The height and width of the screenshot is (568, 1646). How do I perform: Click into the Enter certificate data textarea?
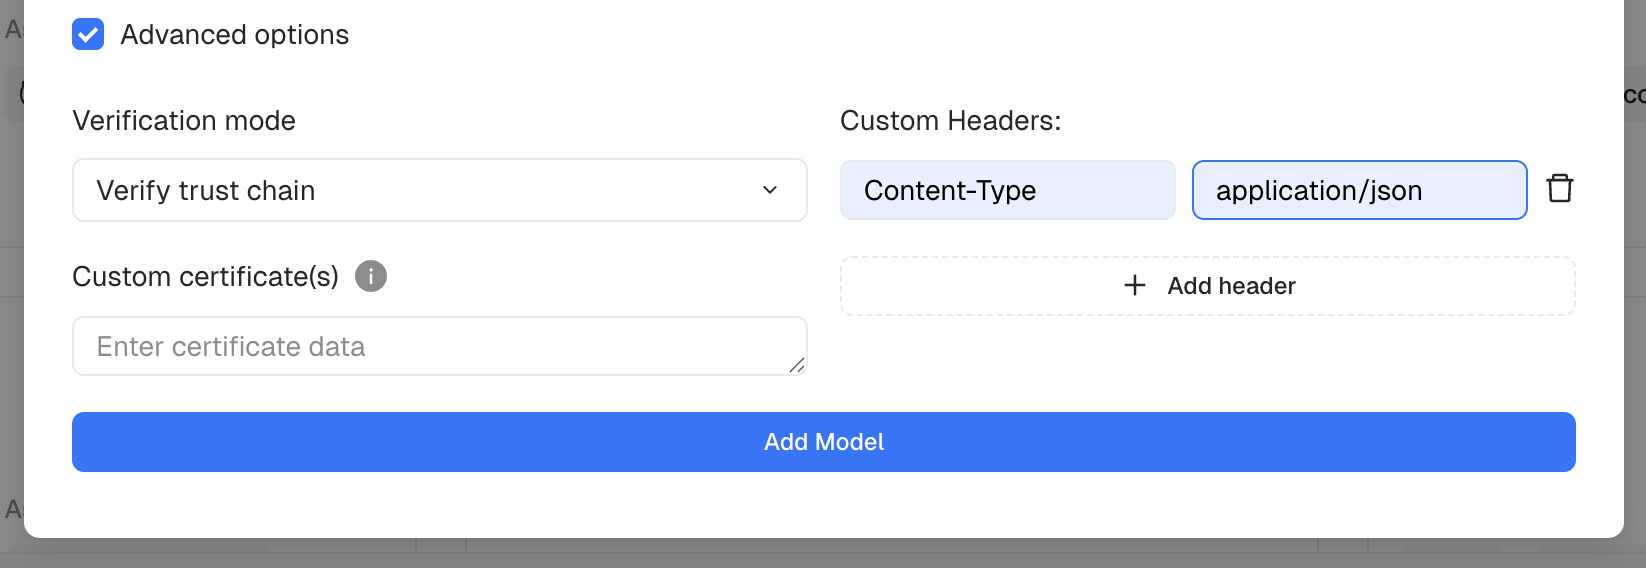point(440,346)
